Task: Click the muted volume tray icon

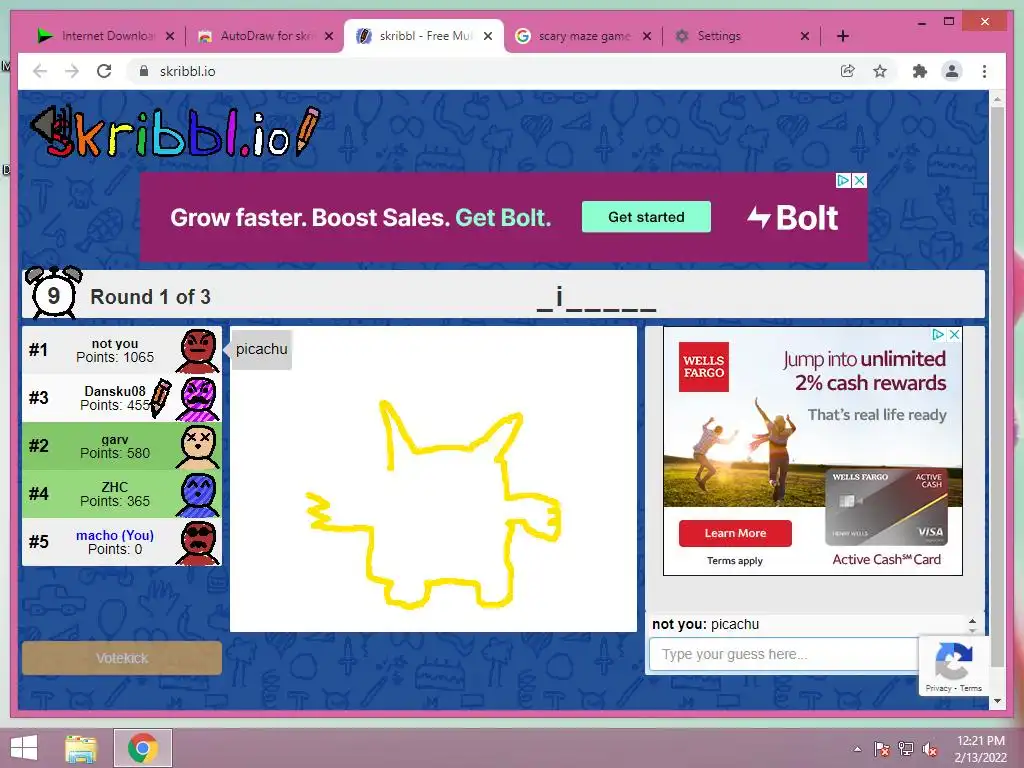Action: point(929,749)
